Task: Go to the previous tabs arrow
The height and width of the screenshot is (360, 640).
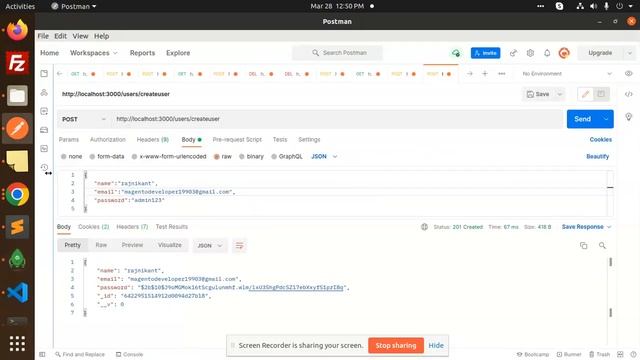Action: point(60,73)
